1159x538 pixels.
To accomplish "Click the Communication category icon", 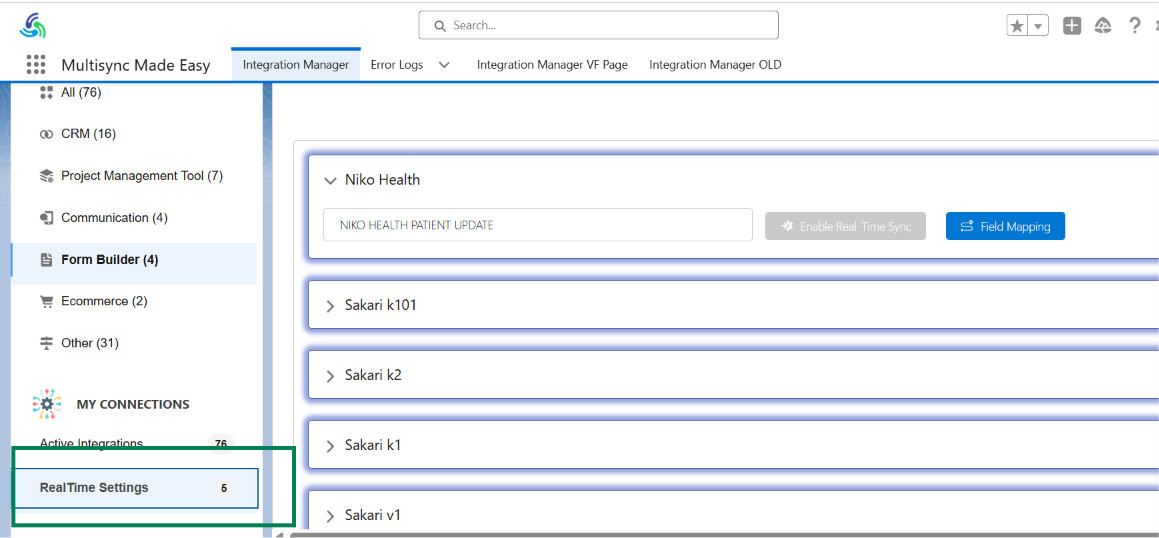I will point(47,218).
